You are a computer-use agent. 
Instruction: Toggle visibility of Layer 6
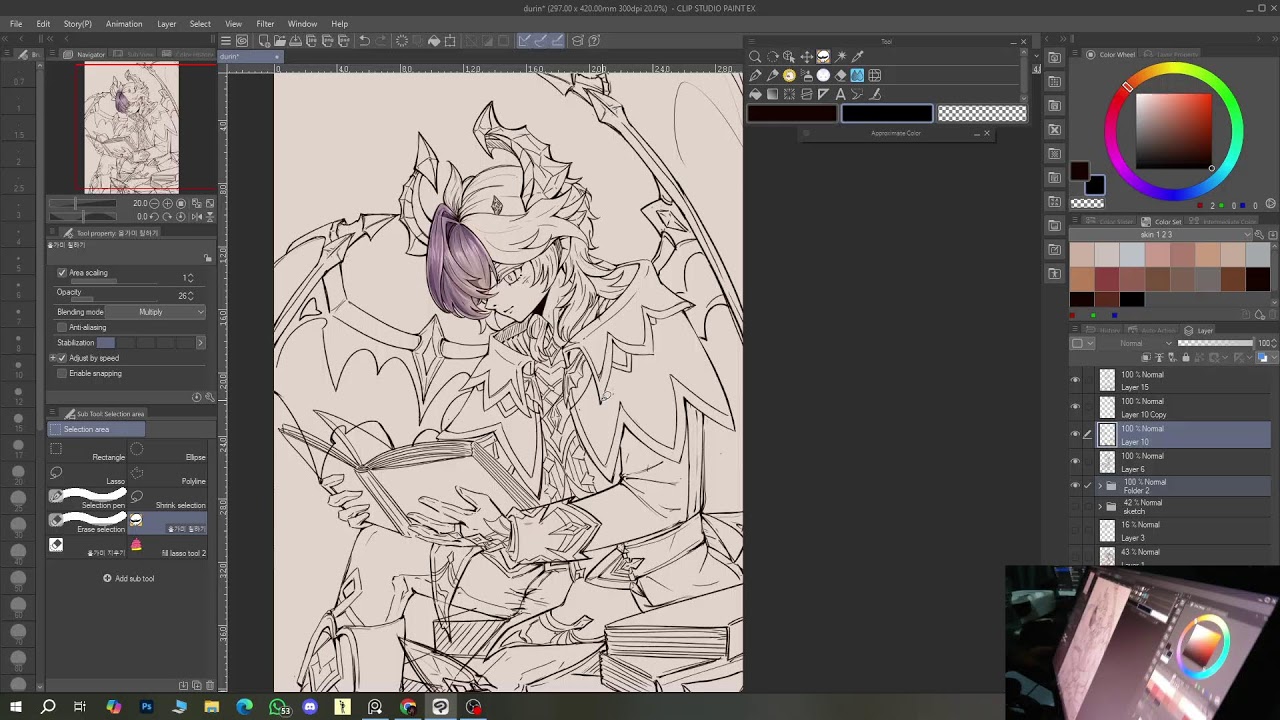tap(1075, 462)
